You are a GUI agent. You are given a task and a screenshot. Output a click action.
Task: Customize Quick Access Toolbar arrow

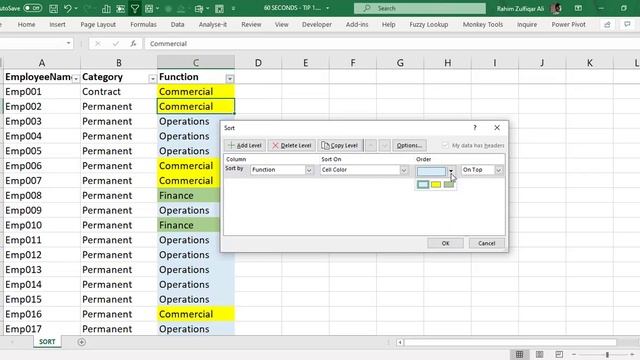click(x=233, y=8)
